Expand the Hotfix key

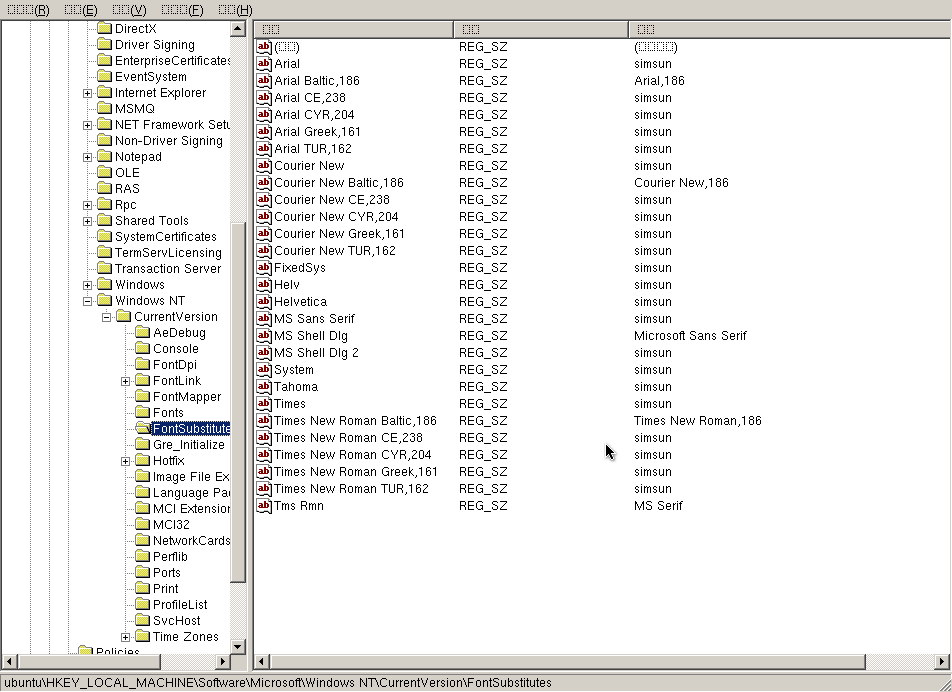126,461
